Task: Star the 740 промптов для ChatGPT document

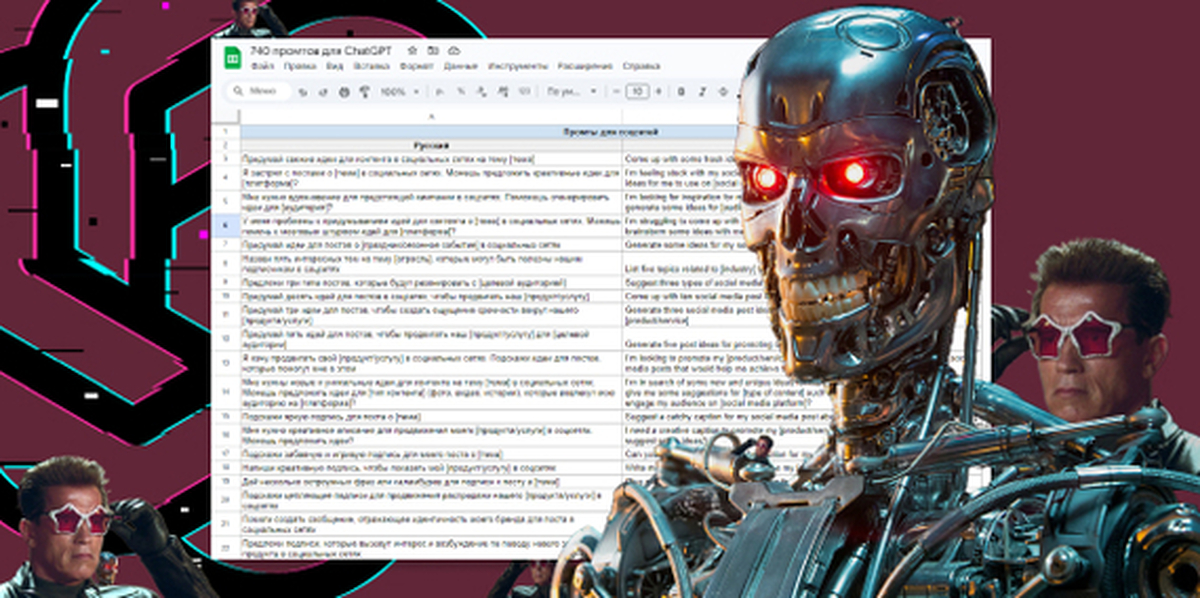Action: (x=412, y=50)
